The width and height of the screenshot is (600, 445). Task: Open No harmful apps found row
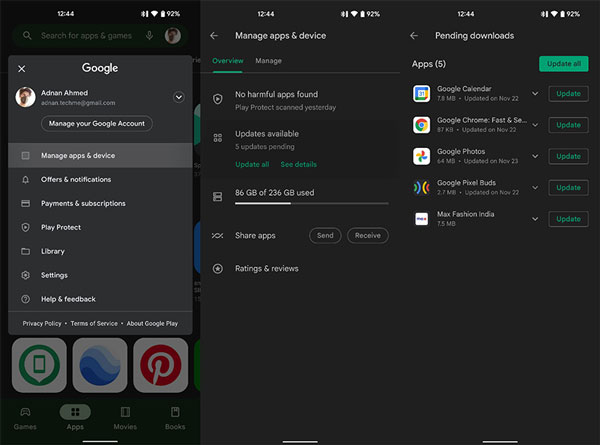(300, 101)
